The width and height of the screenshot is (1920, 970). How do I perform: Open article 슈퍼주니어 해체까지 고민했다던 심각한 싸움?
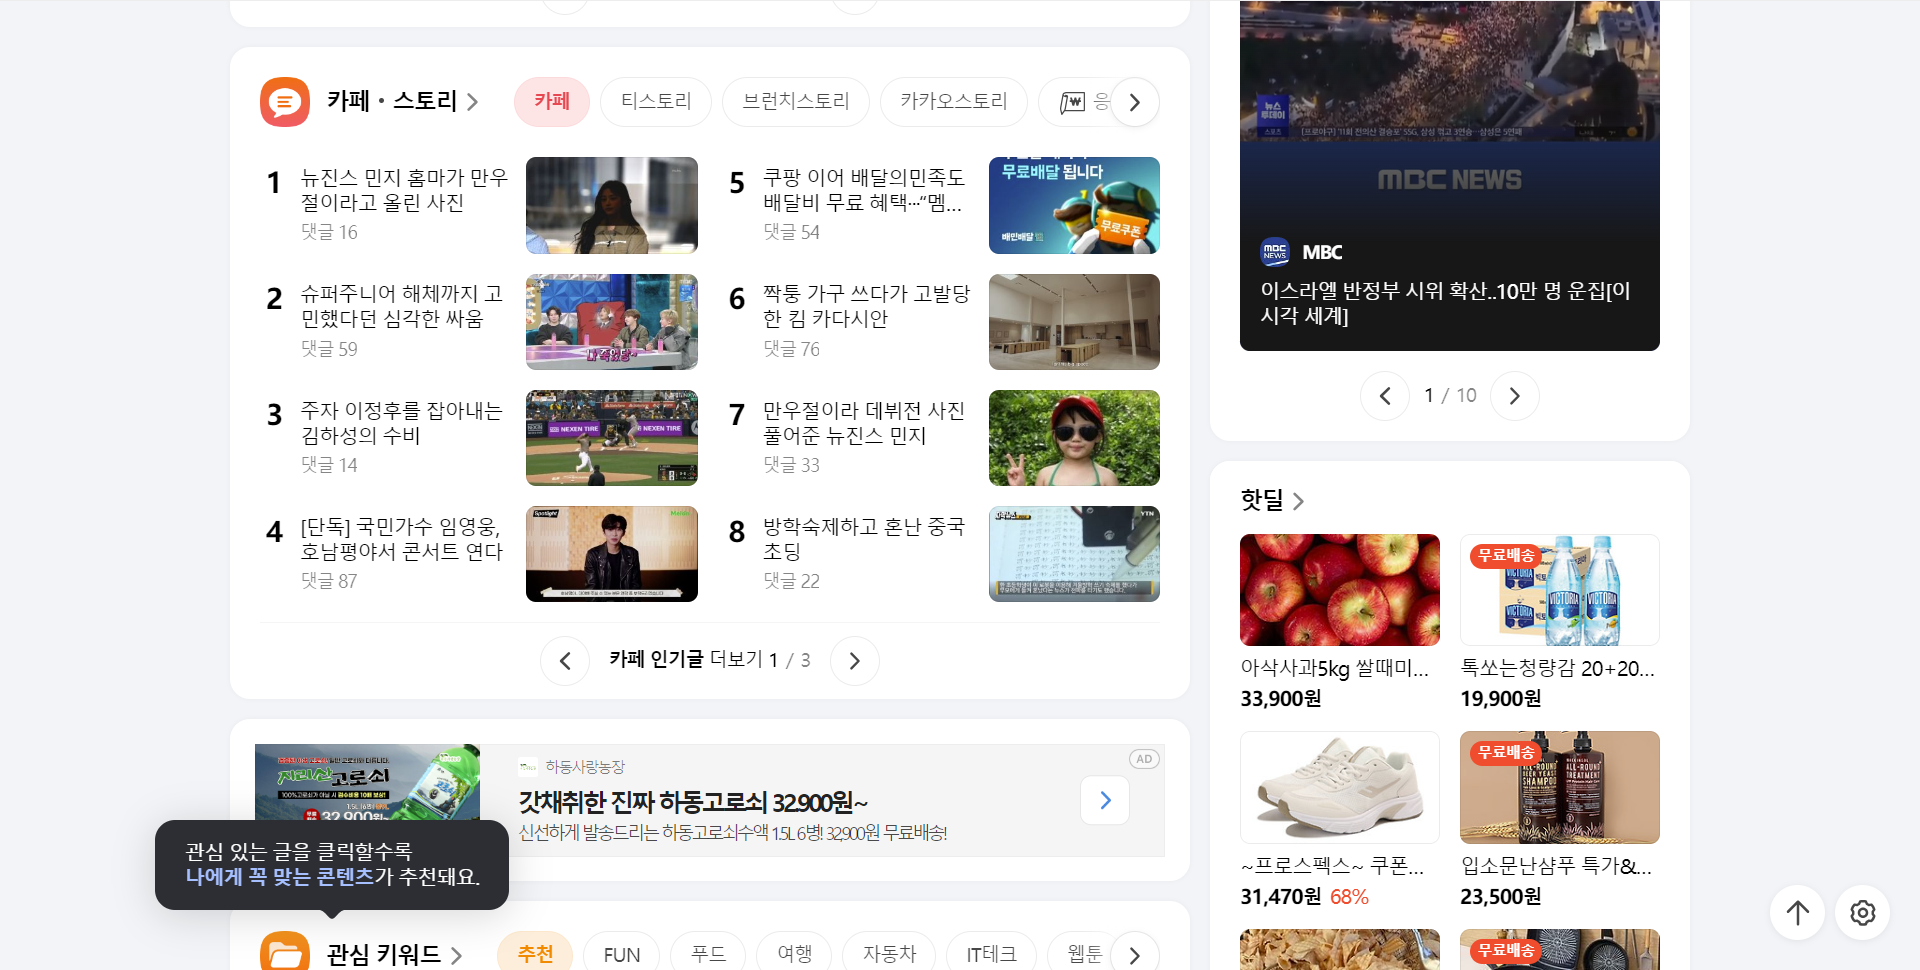click(x=402, y=306)
